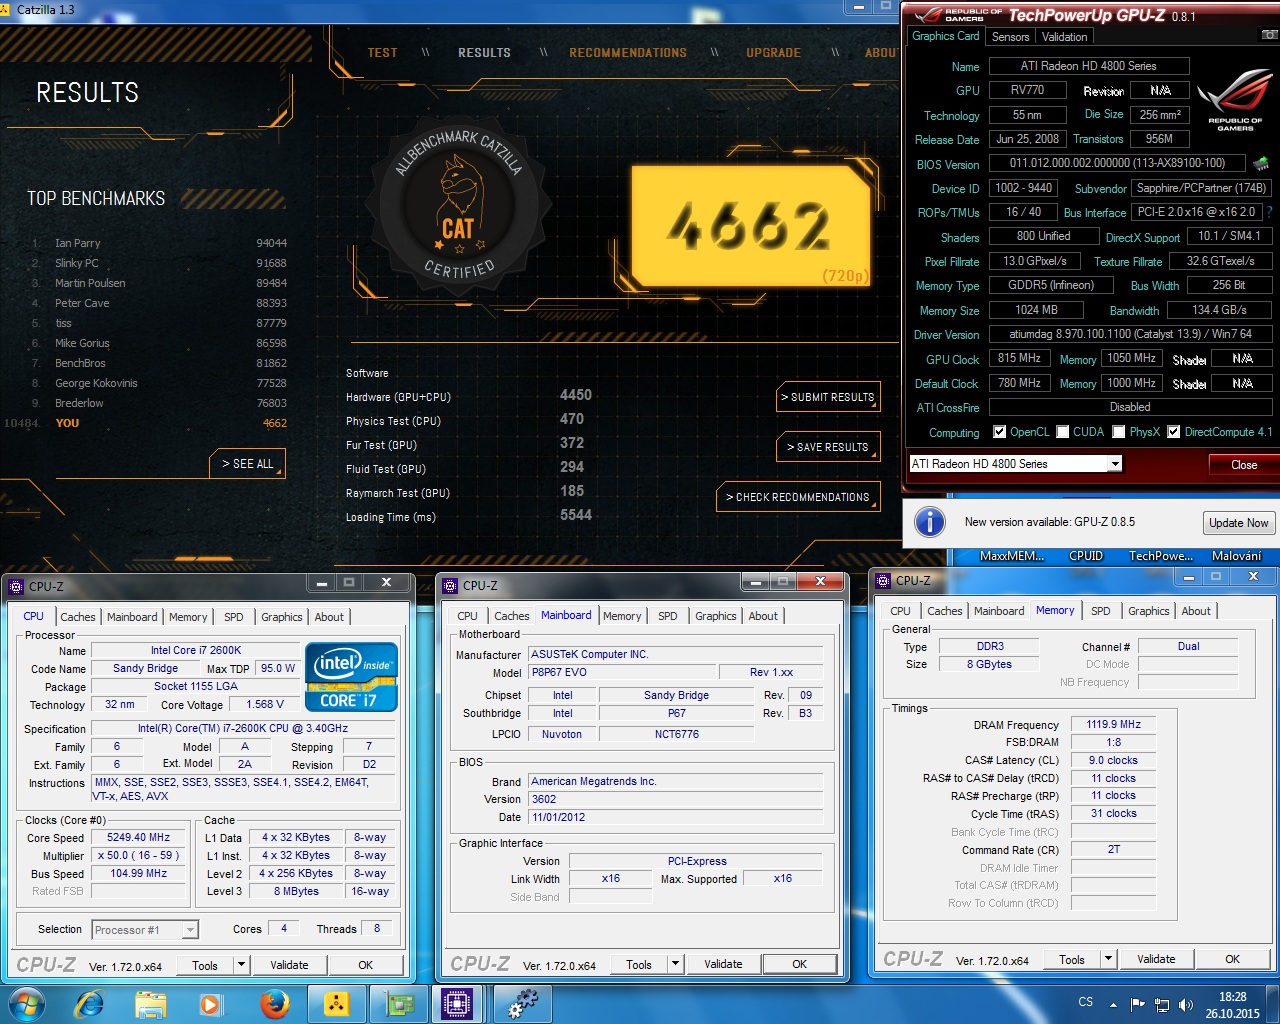The height and width of the screenshot is (1024, 1280).
Task: Click the GPU-Z graphics card taskbar icon
Action: point(399,1004)
